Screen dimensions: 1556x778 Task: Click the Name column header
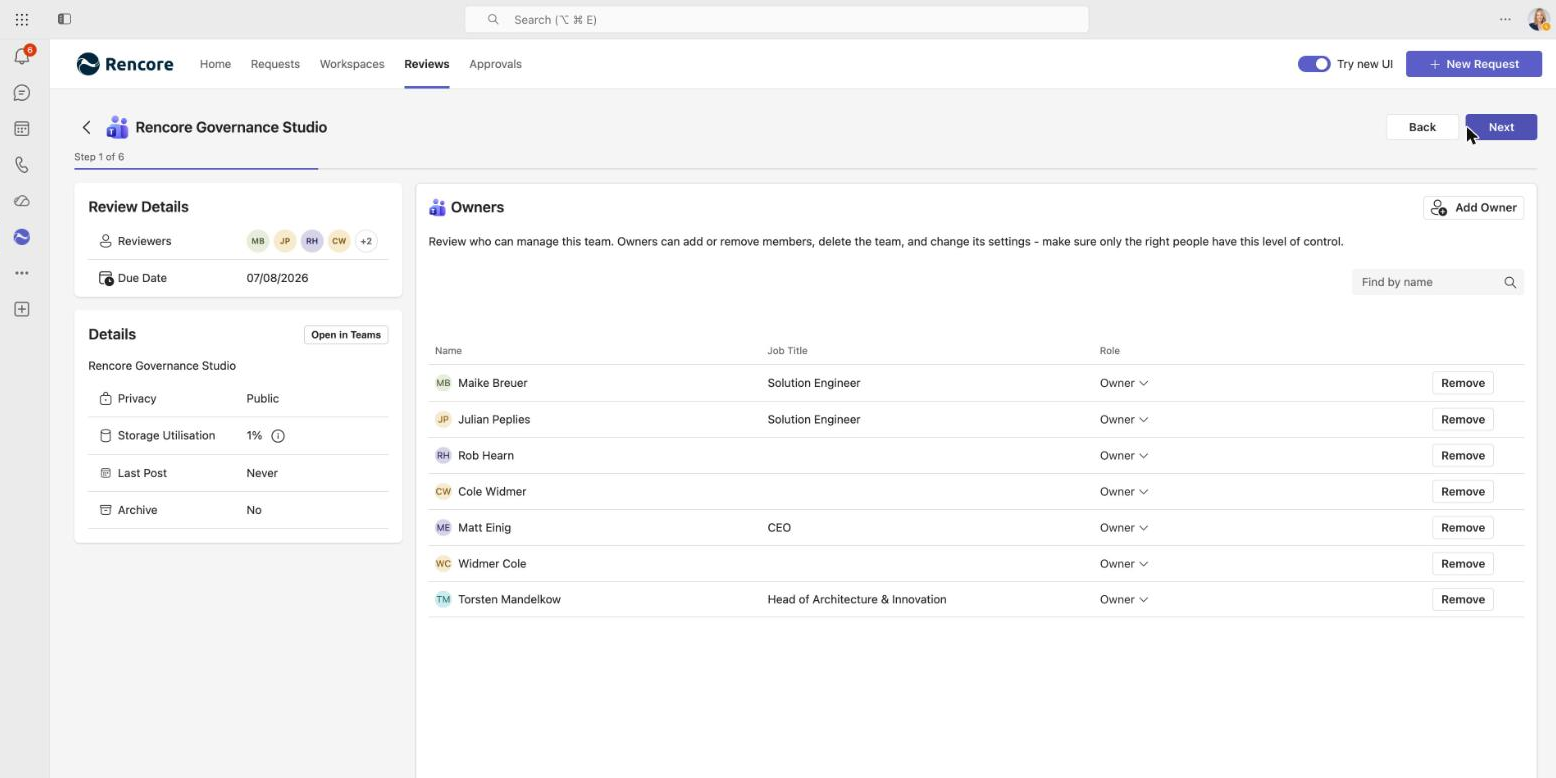coord(448,351)
